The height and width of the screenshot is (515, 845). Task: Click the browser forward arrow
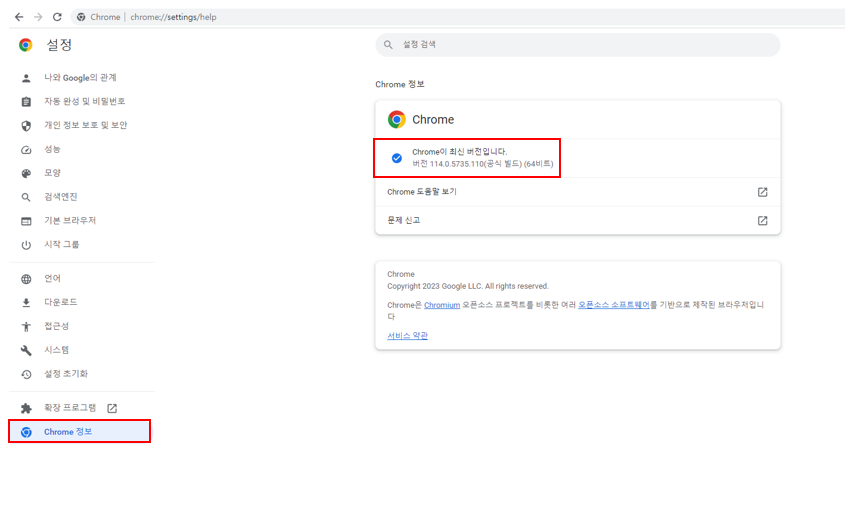pyautogui.click(x=38, y=17)
